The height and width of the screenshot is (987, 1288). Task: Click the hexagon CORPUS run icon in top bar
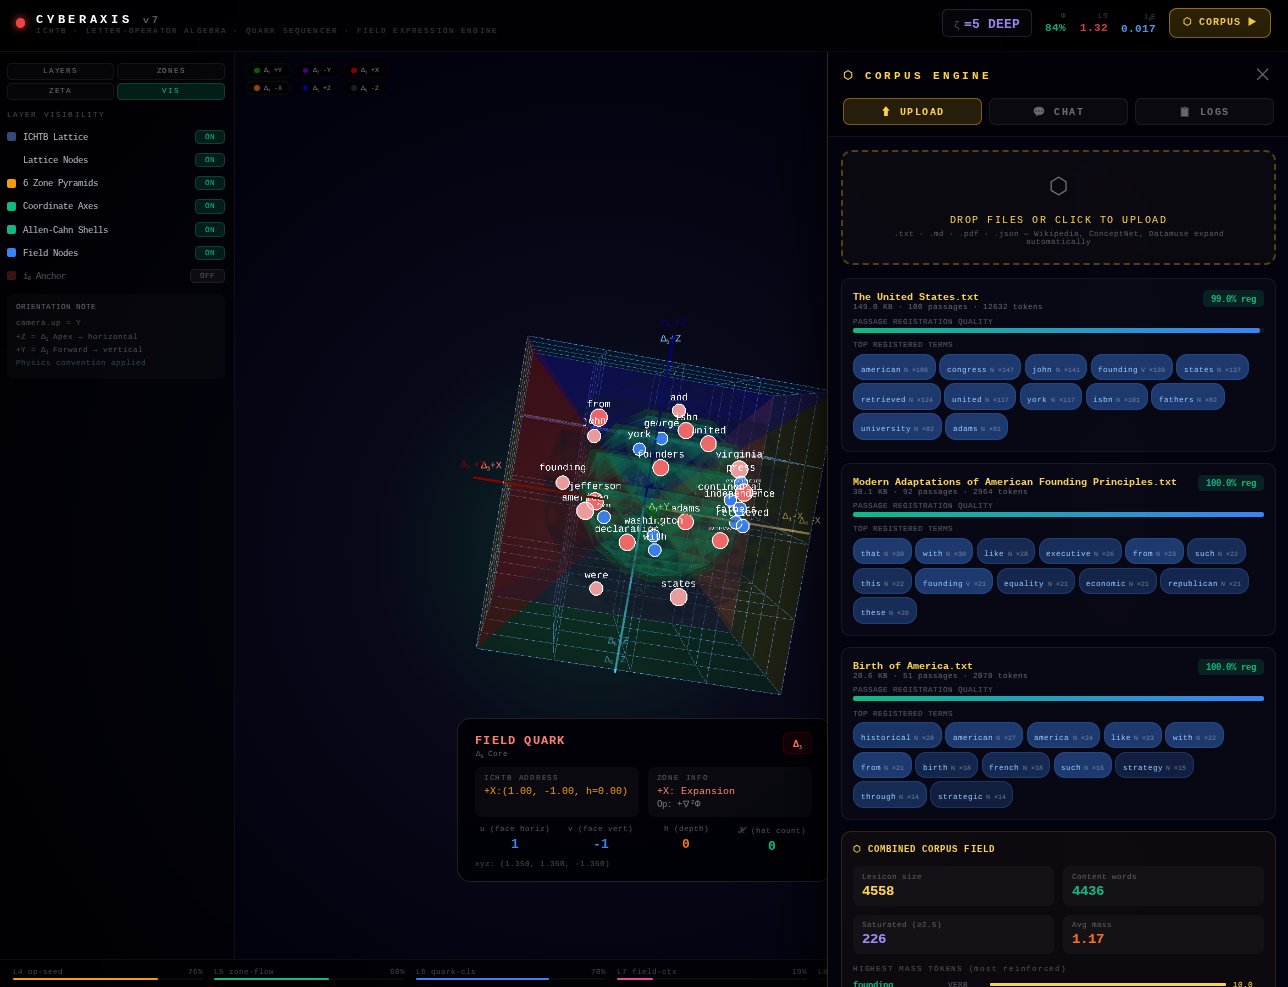point(1189,22)
